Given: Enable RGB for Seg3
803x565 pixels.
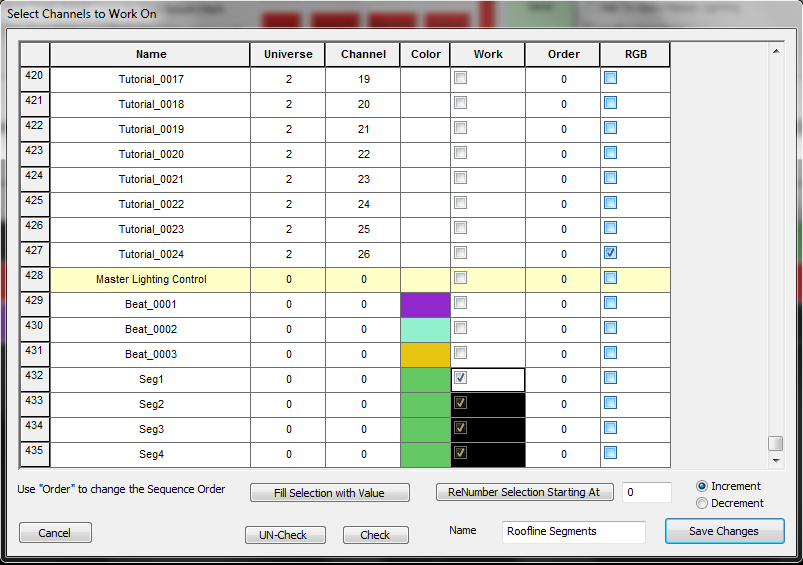Looking at the screenshot, I should (610, 428).
